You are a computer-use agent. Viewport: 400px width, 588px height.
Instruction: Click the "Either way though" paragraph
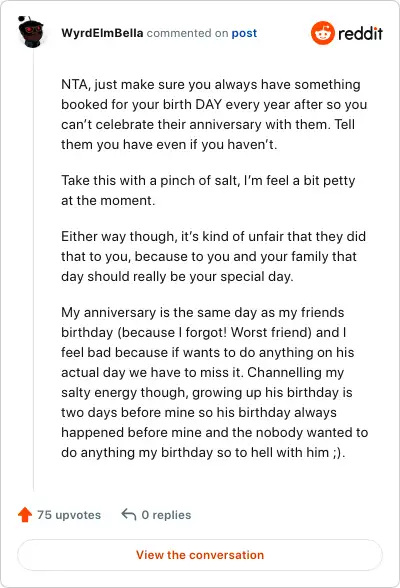[x=213, y=256]
